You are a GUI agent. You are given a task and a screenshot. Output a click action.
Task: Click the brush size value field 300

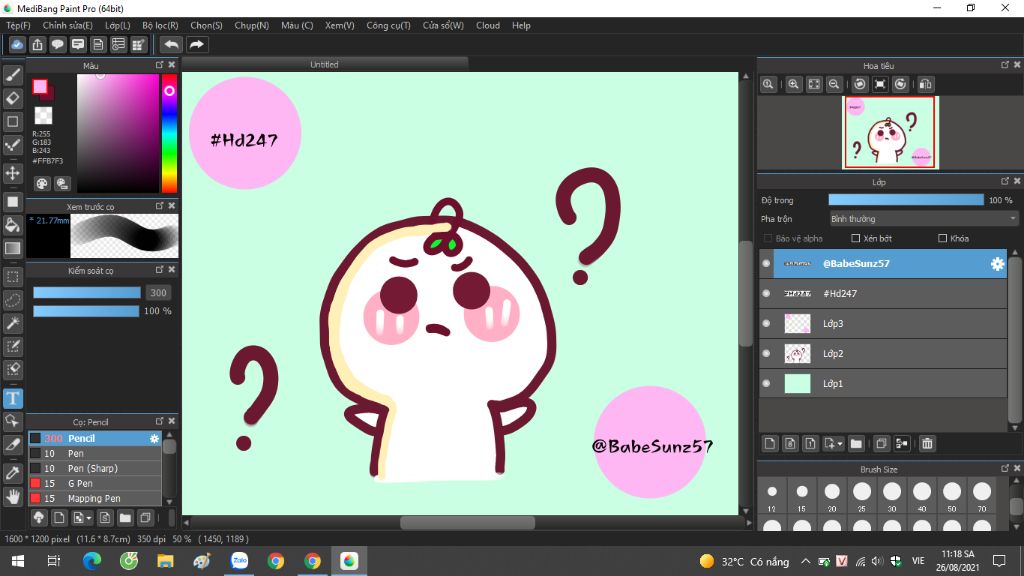[x=159, y=293]
